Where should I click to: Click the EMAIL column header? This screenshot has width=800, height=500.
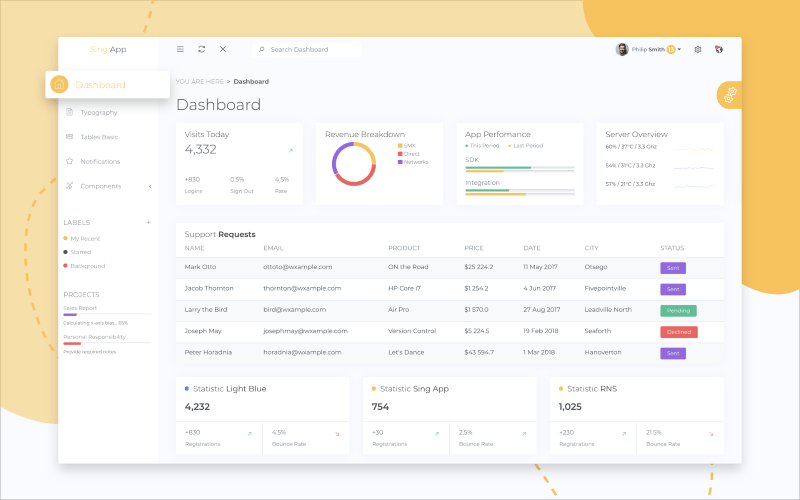(x=273, y=248)
